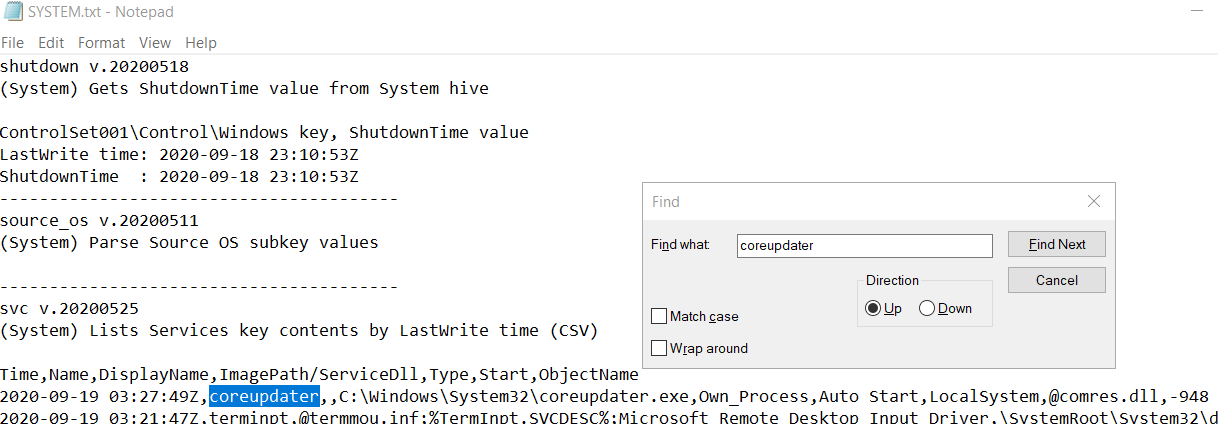Click the Find what text field

pos(864,245)
